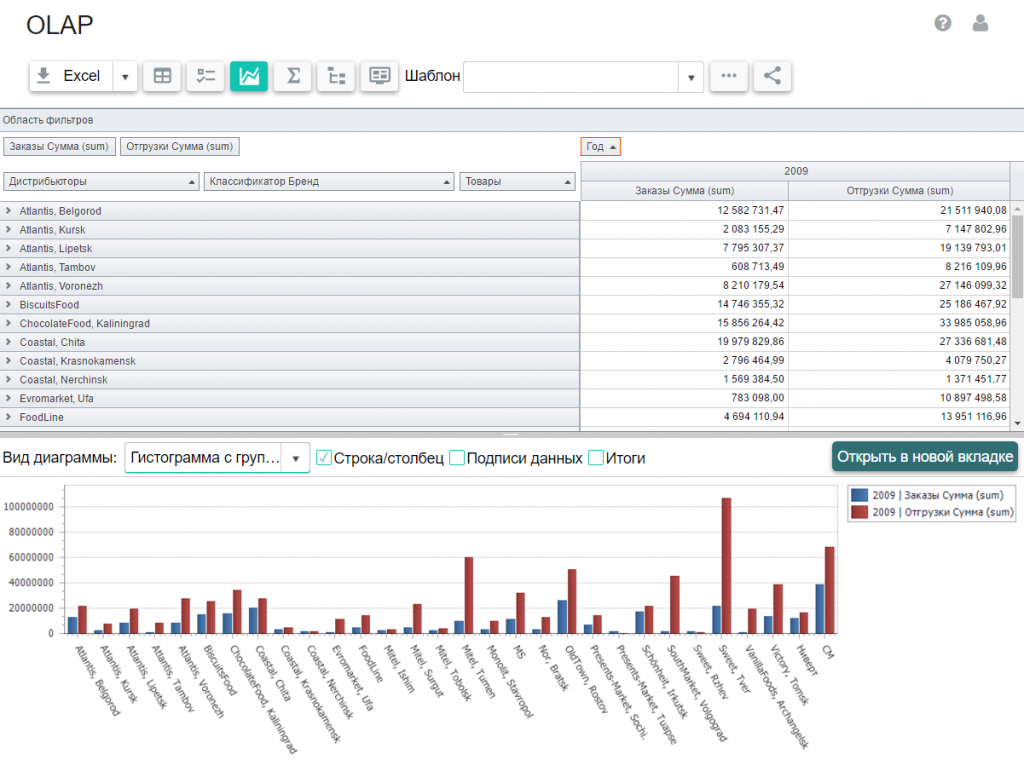Focus the Шаблон template input field
1024x760 pixels.
pos(571,77)
